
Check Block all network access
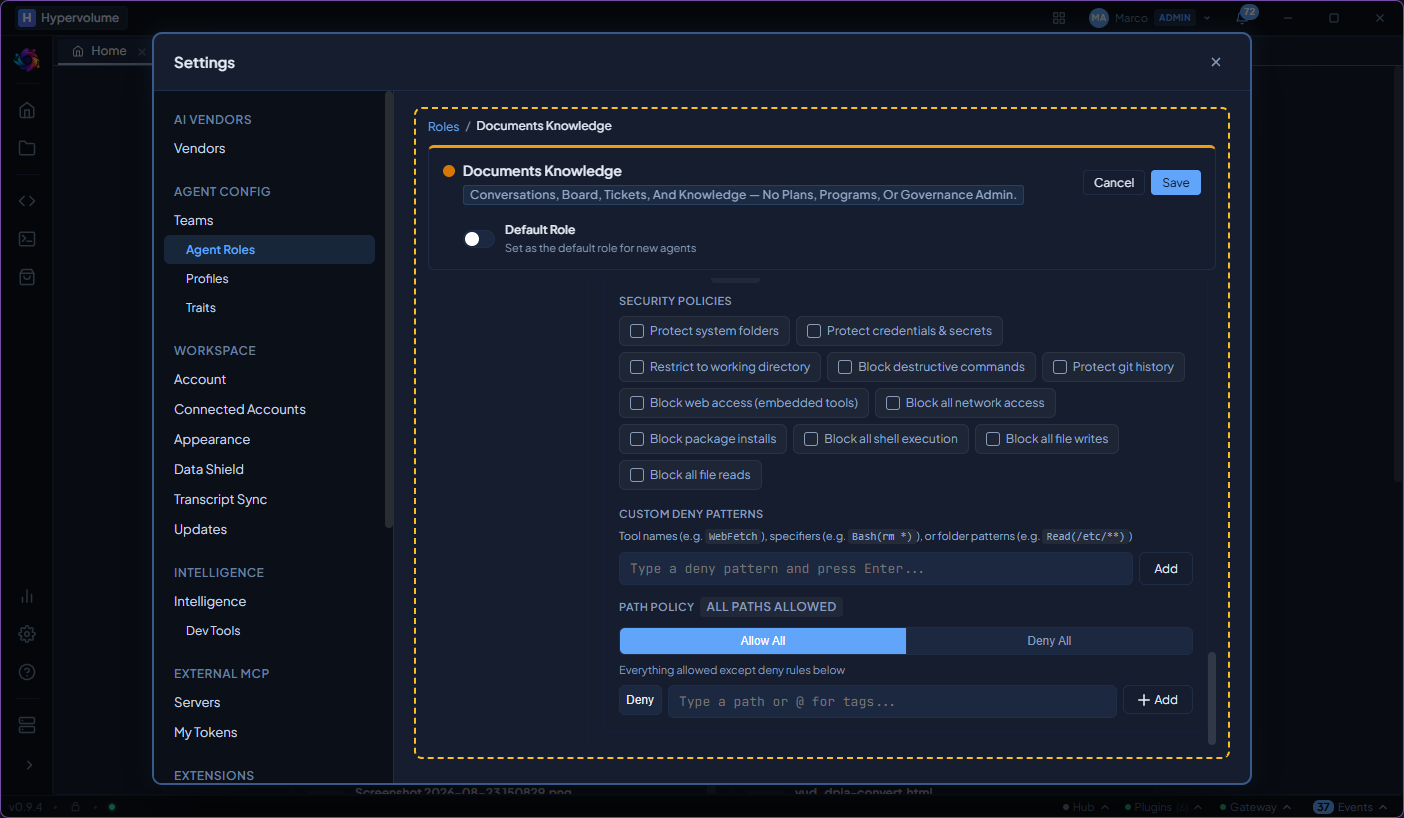(x=965, y=403)
